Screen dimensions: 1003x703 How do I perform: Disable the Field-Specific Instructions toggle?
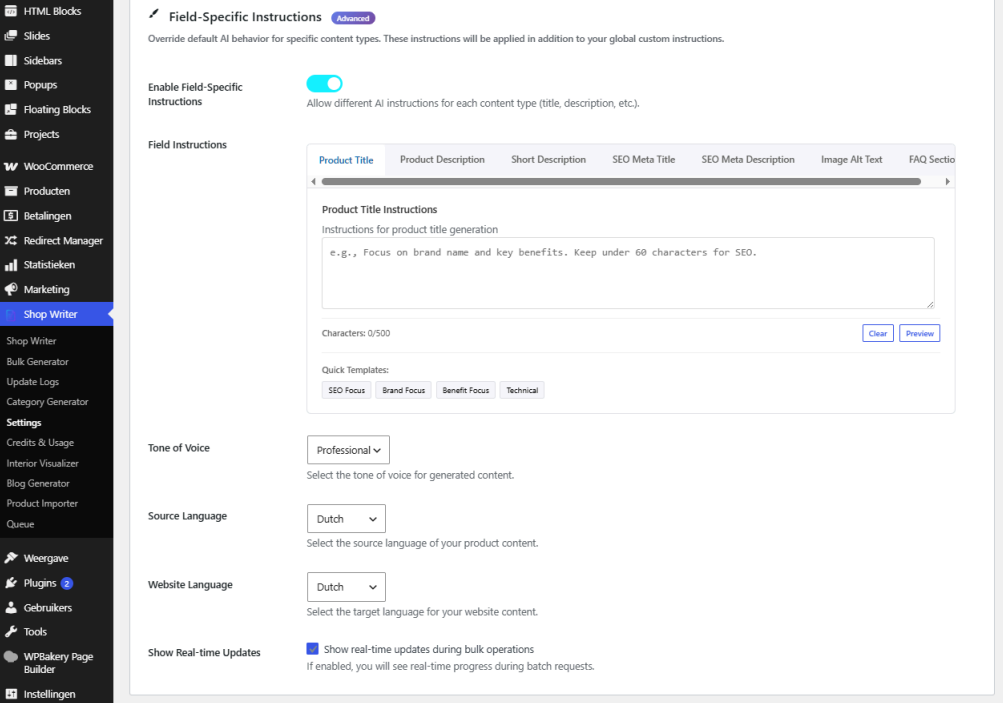point(324,84)
